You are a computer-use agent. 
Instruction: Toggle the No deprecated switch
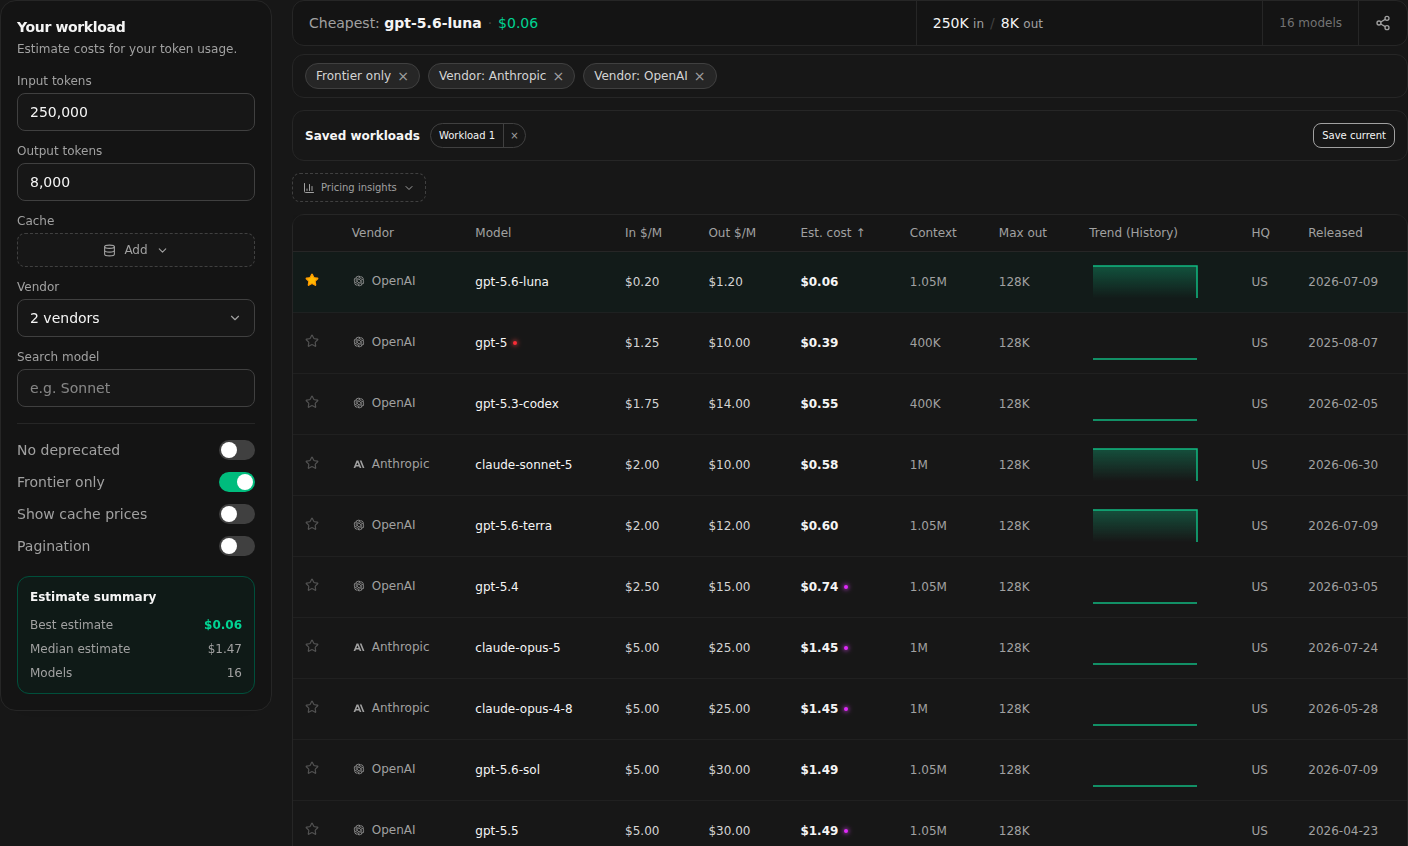pyautogui.click(x=237, y=450)
